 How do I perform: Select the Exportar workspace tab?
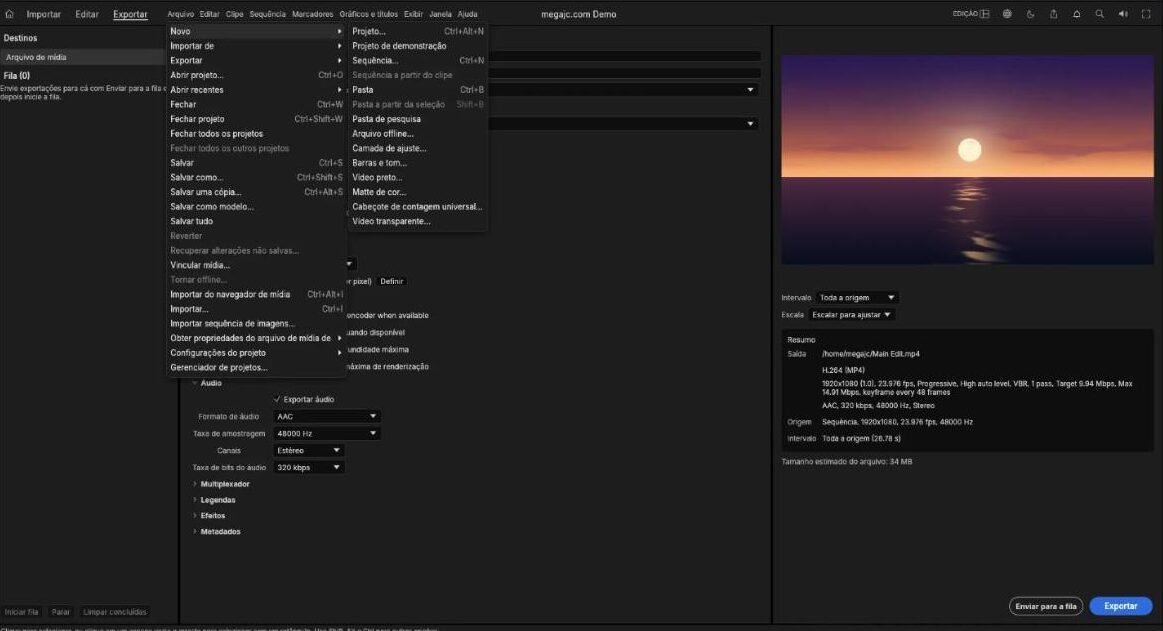click(x=130, y=14)
